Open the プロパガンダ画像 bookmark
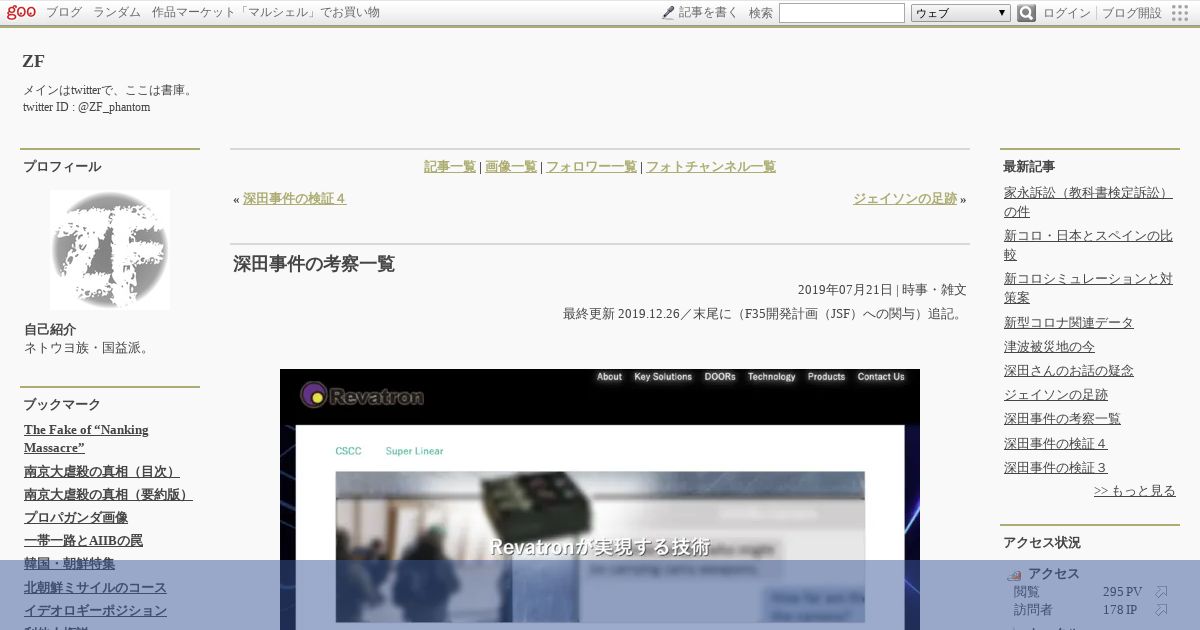 tap(76, 518)
